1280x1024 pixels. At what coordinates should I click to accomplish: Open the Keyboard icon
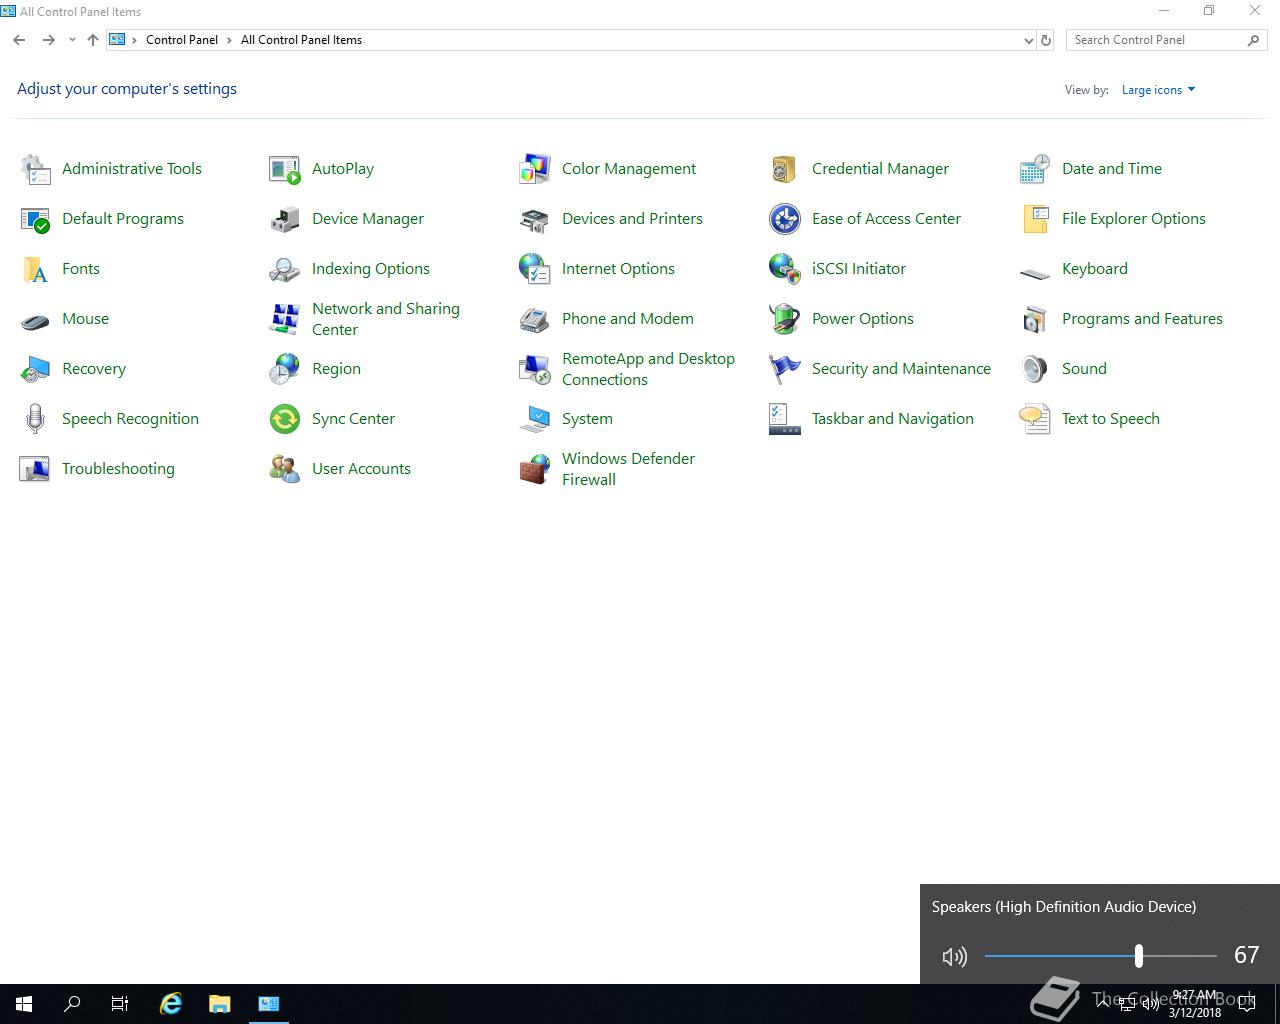[1035, 272]
